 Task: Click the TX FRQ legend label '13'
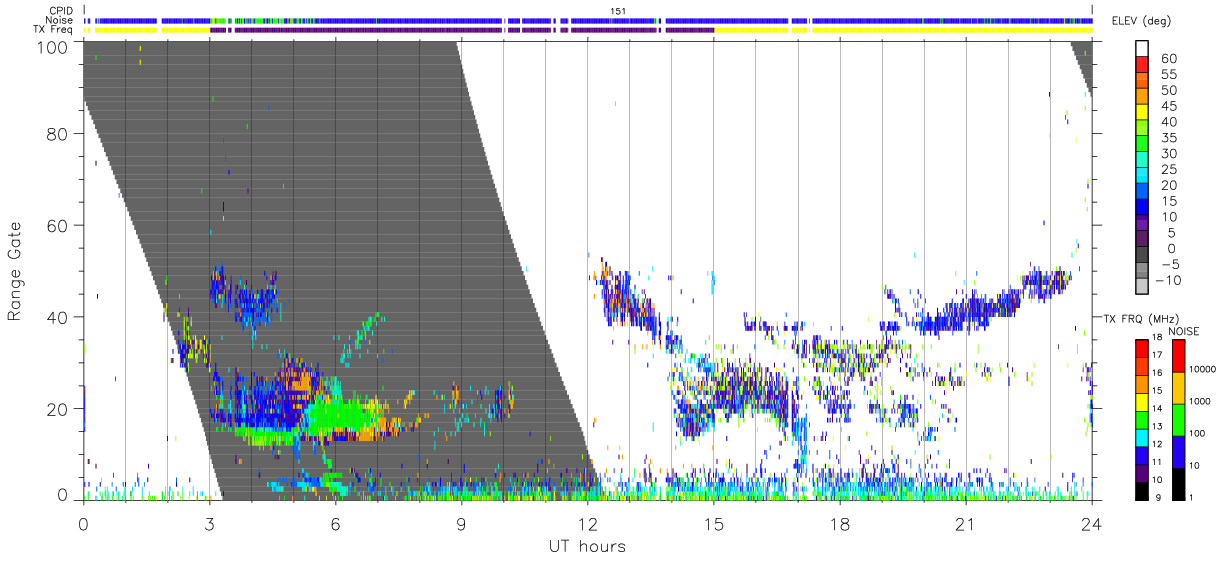pyautogui.click(x=1157, y=427)
